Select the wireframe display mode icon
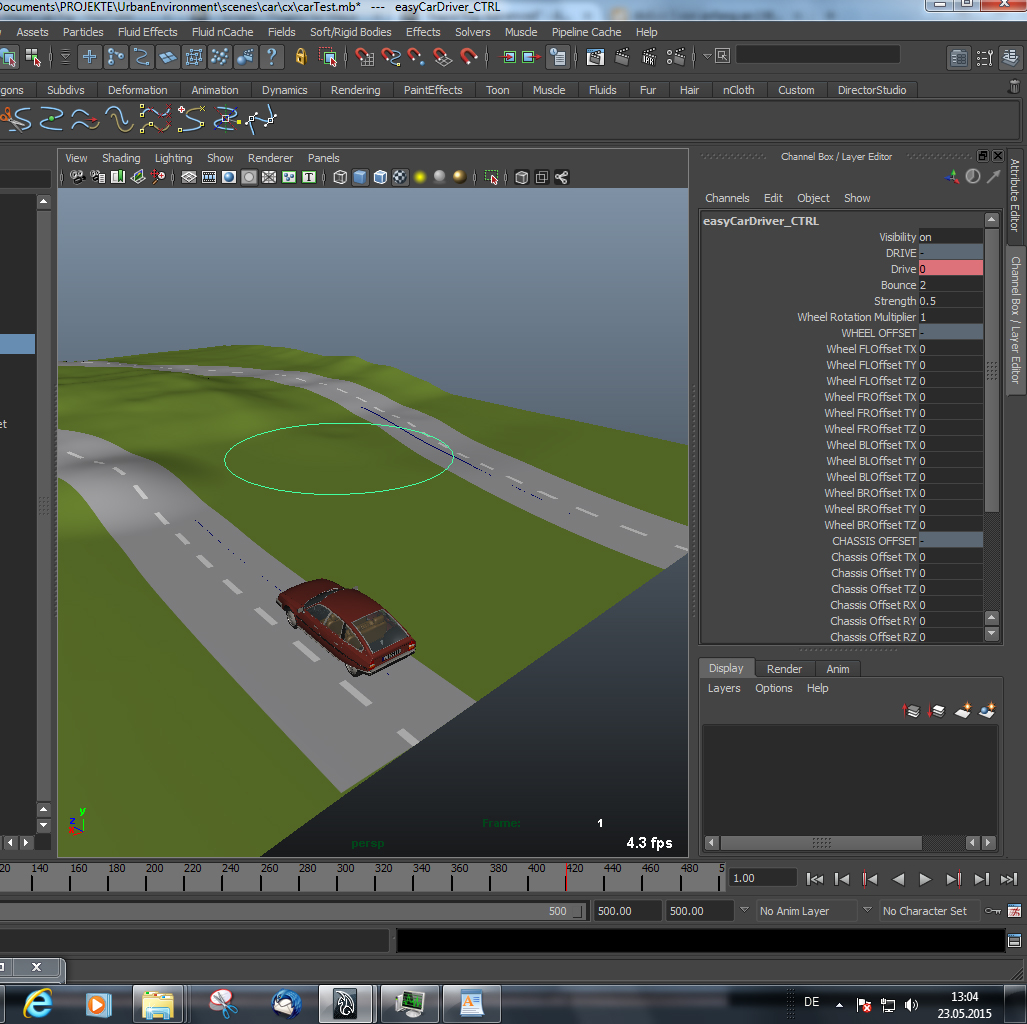 [338, 177]
